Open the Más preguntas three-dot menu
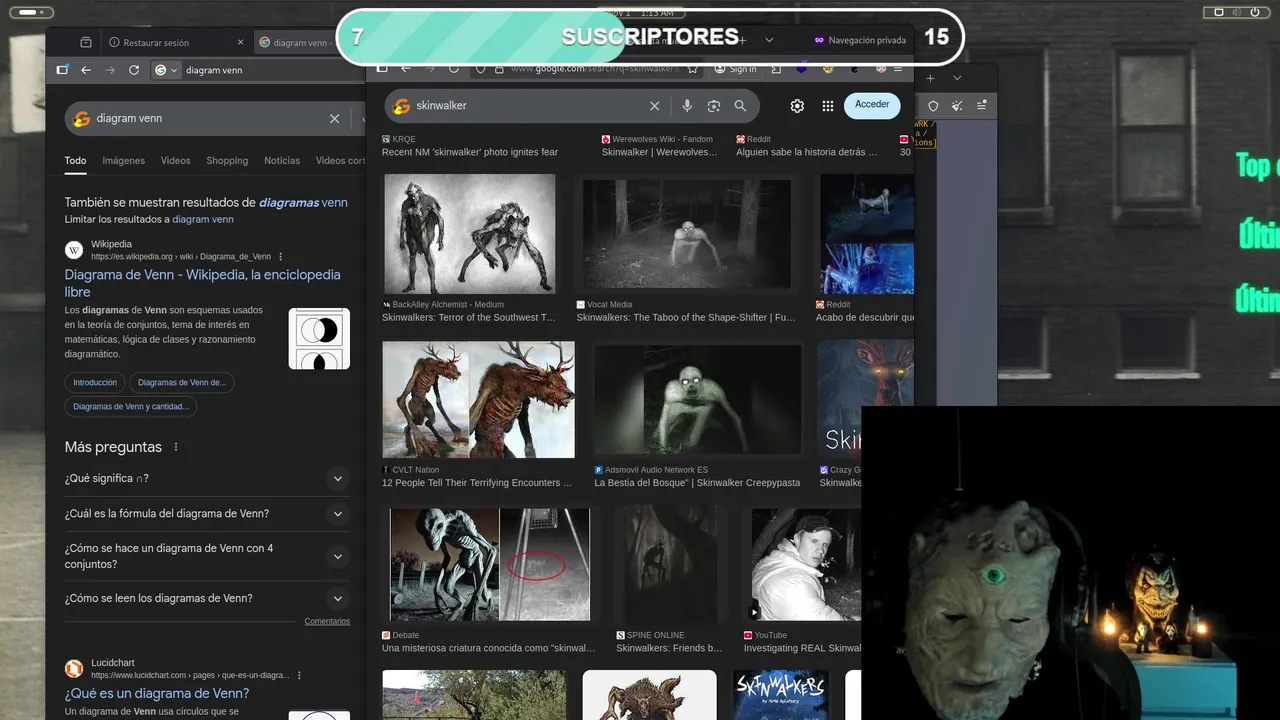 click(x=176, y=447)
